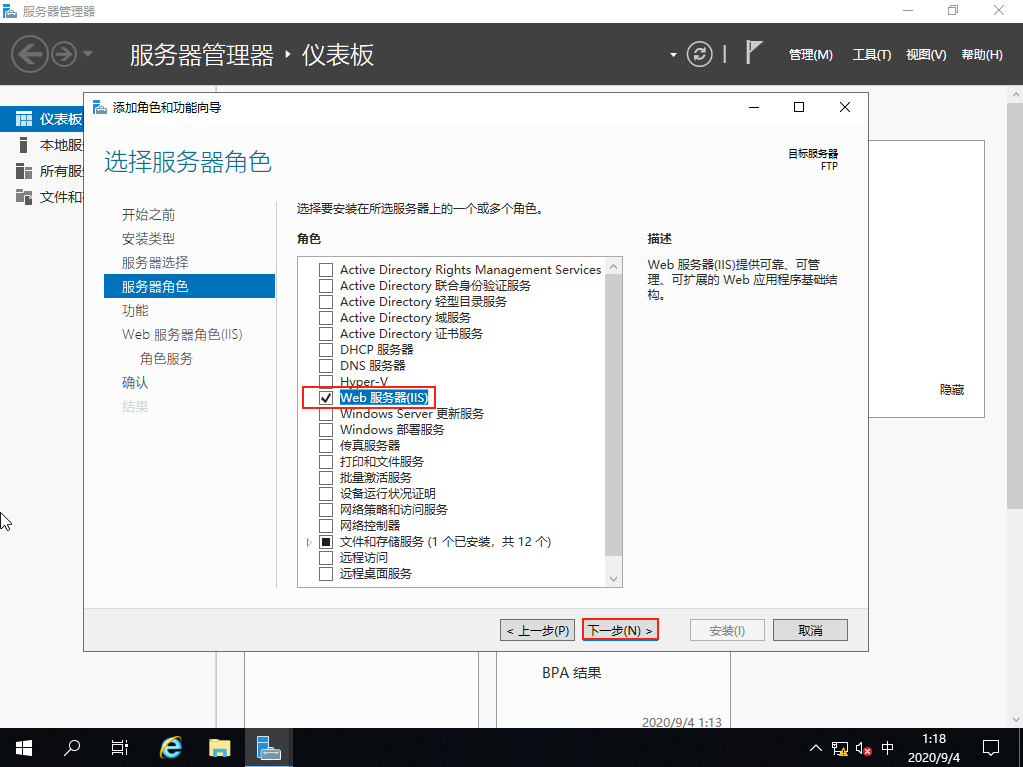Screen dimensions: 1023x767
Task: Check 网络控制器 role
Action: (x=326, y=526)
